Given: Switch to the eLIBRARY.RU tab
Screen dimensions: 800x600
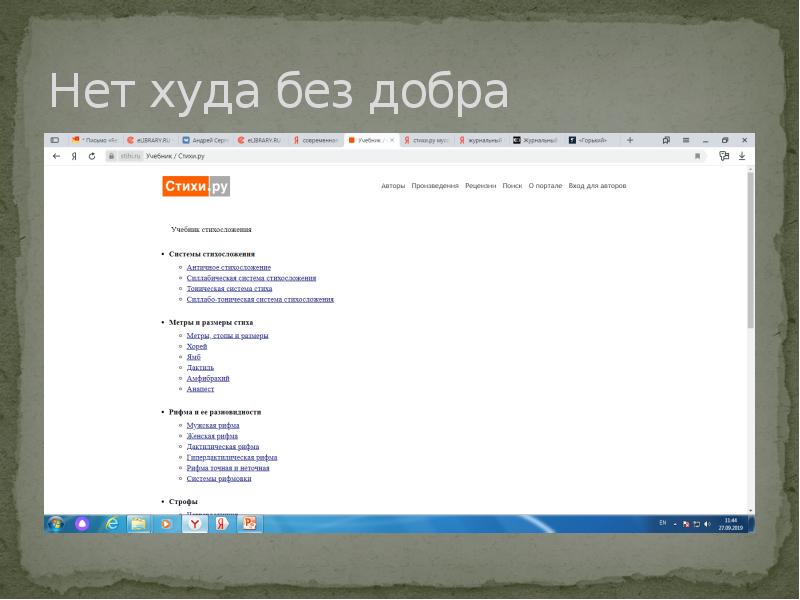Looking at the screenshot, I should pos(152,141).
